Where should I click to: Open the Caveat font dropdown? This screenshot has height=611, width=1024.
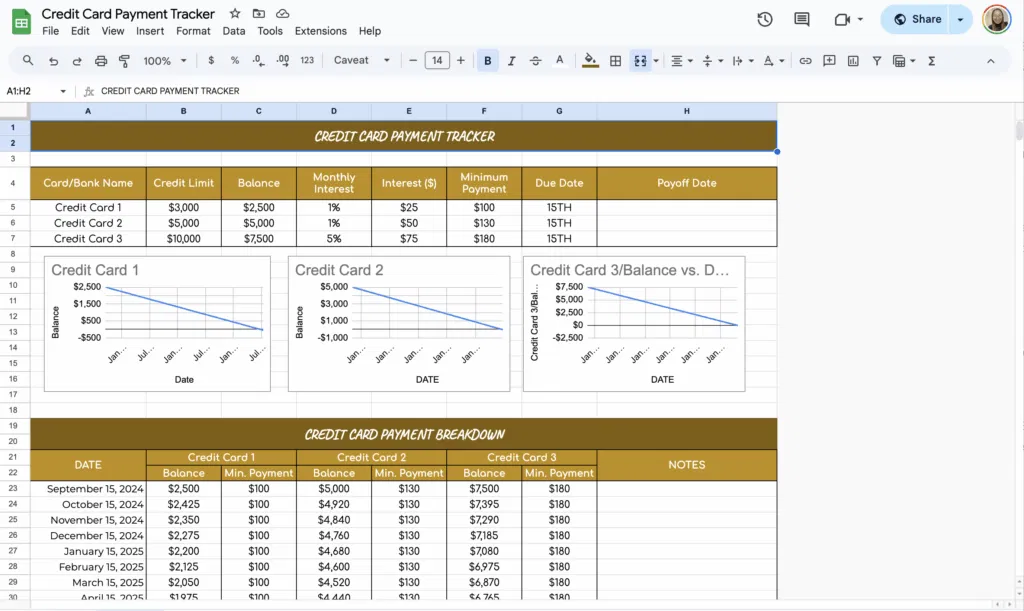click(358, 60)
